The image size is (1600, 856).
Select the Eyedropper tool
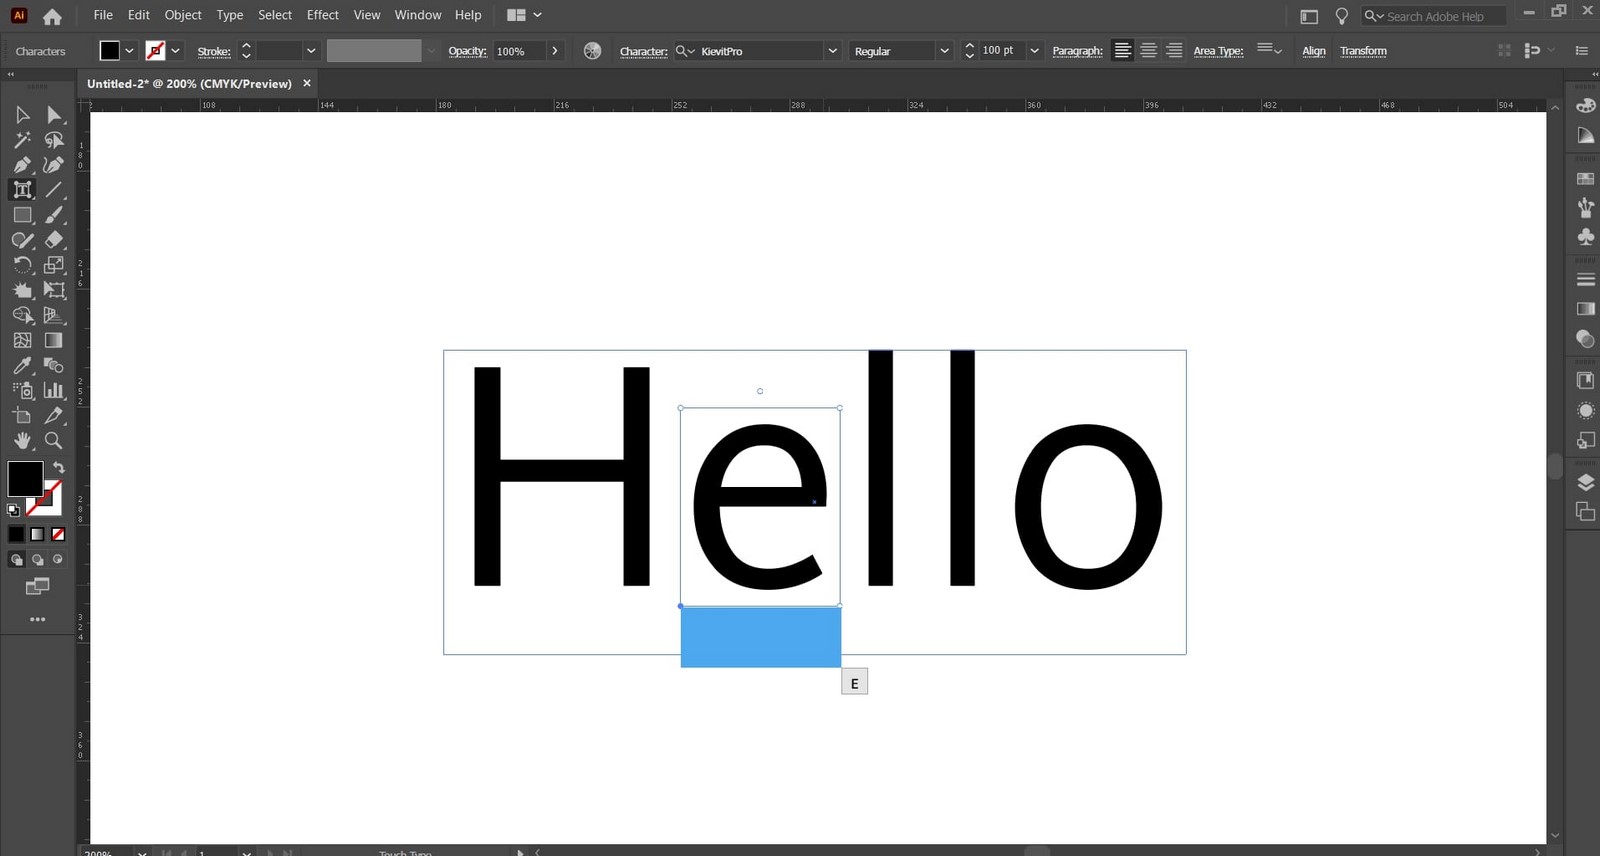tap(22, 365)
